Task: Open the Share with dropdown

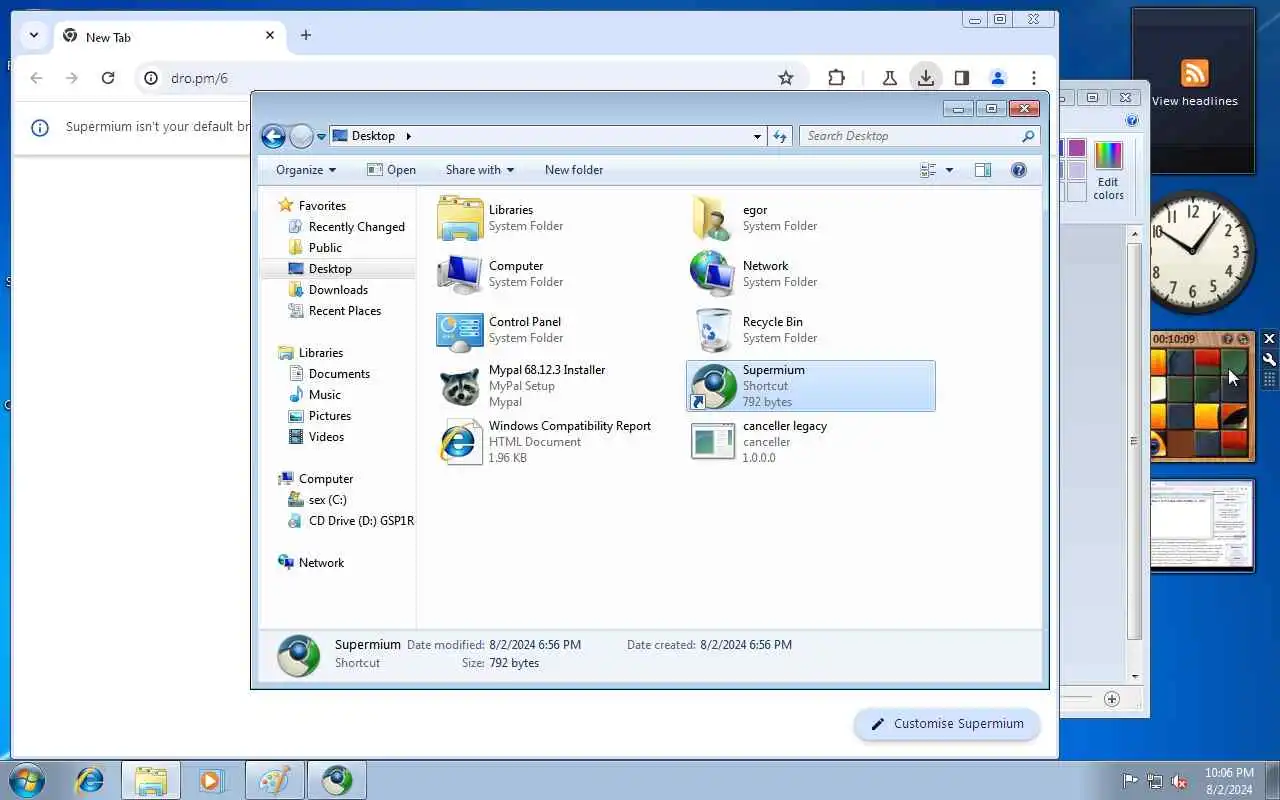Action: pos(480,170)
